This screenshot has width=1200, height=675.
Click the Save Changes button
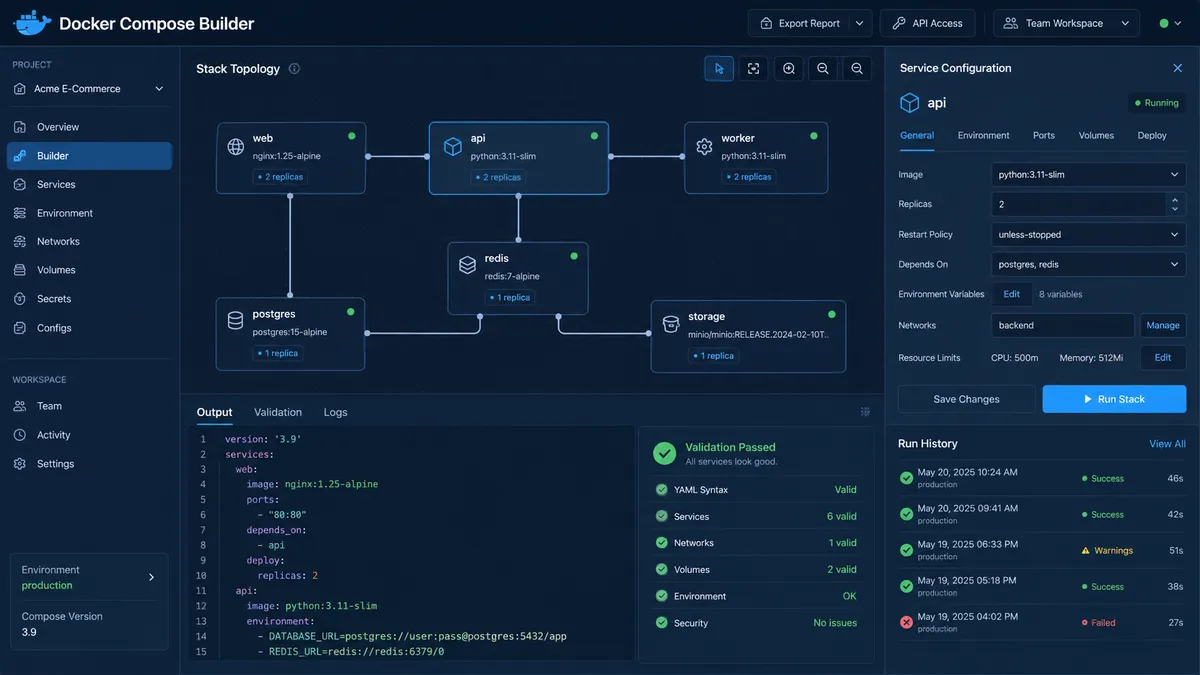(x=966, y=399)
